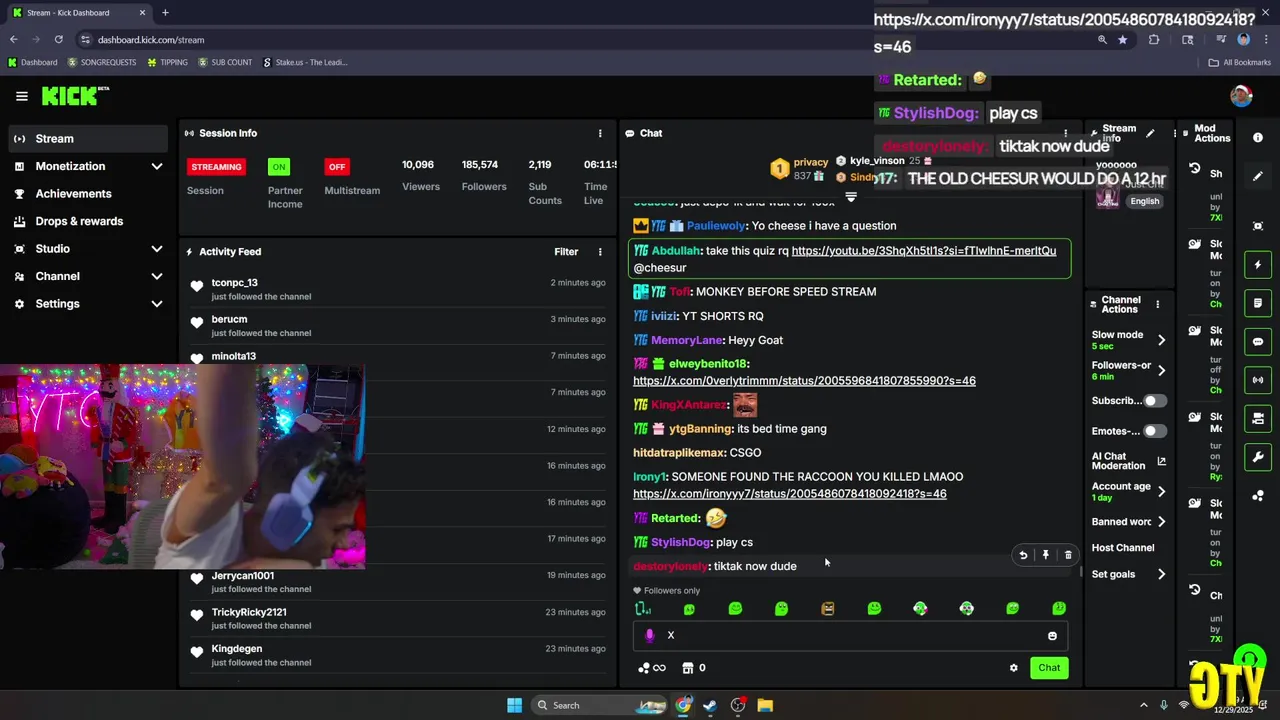Open Irony1's x.com ironyyy7 status link
Viewport: 1280px width, 720px height.
[x=790, y=494]
